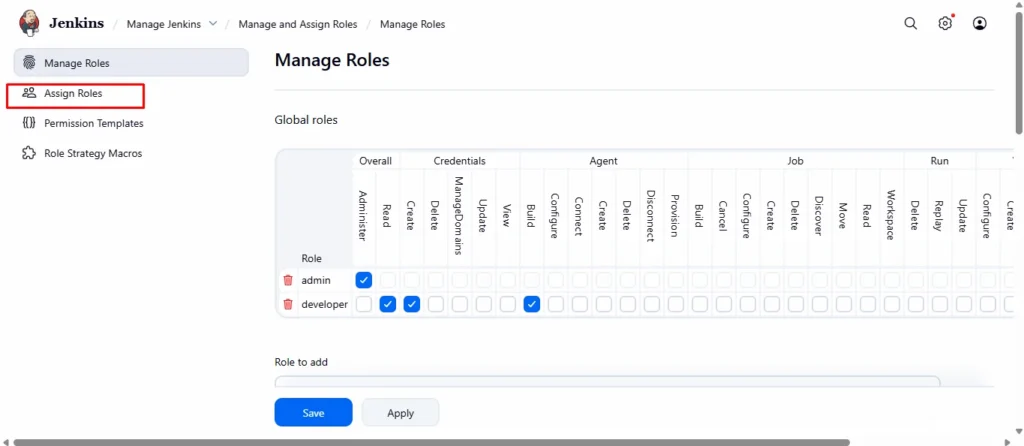This screenshot has width=1024, height=446.
Task: Open the settings gear icon in header
Action: pyautogui.click(x=945, y=24)
